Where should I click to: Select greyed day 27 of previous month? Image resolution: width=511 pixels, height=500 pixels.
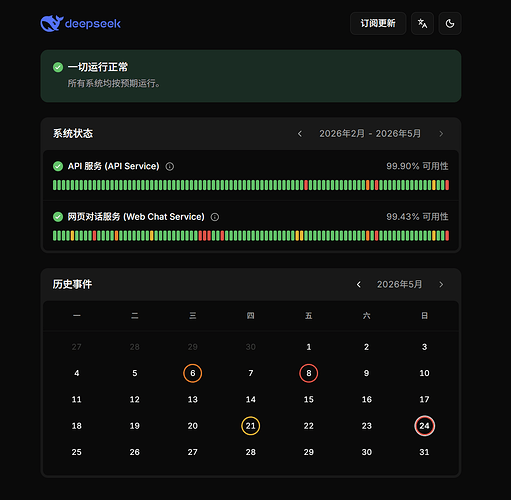pyautogui.click(x=77, y=347)
